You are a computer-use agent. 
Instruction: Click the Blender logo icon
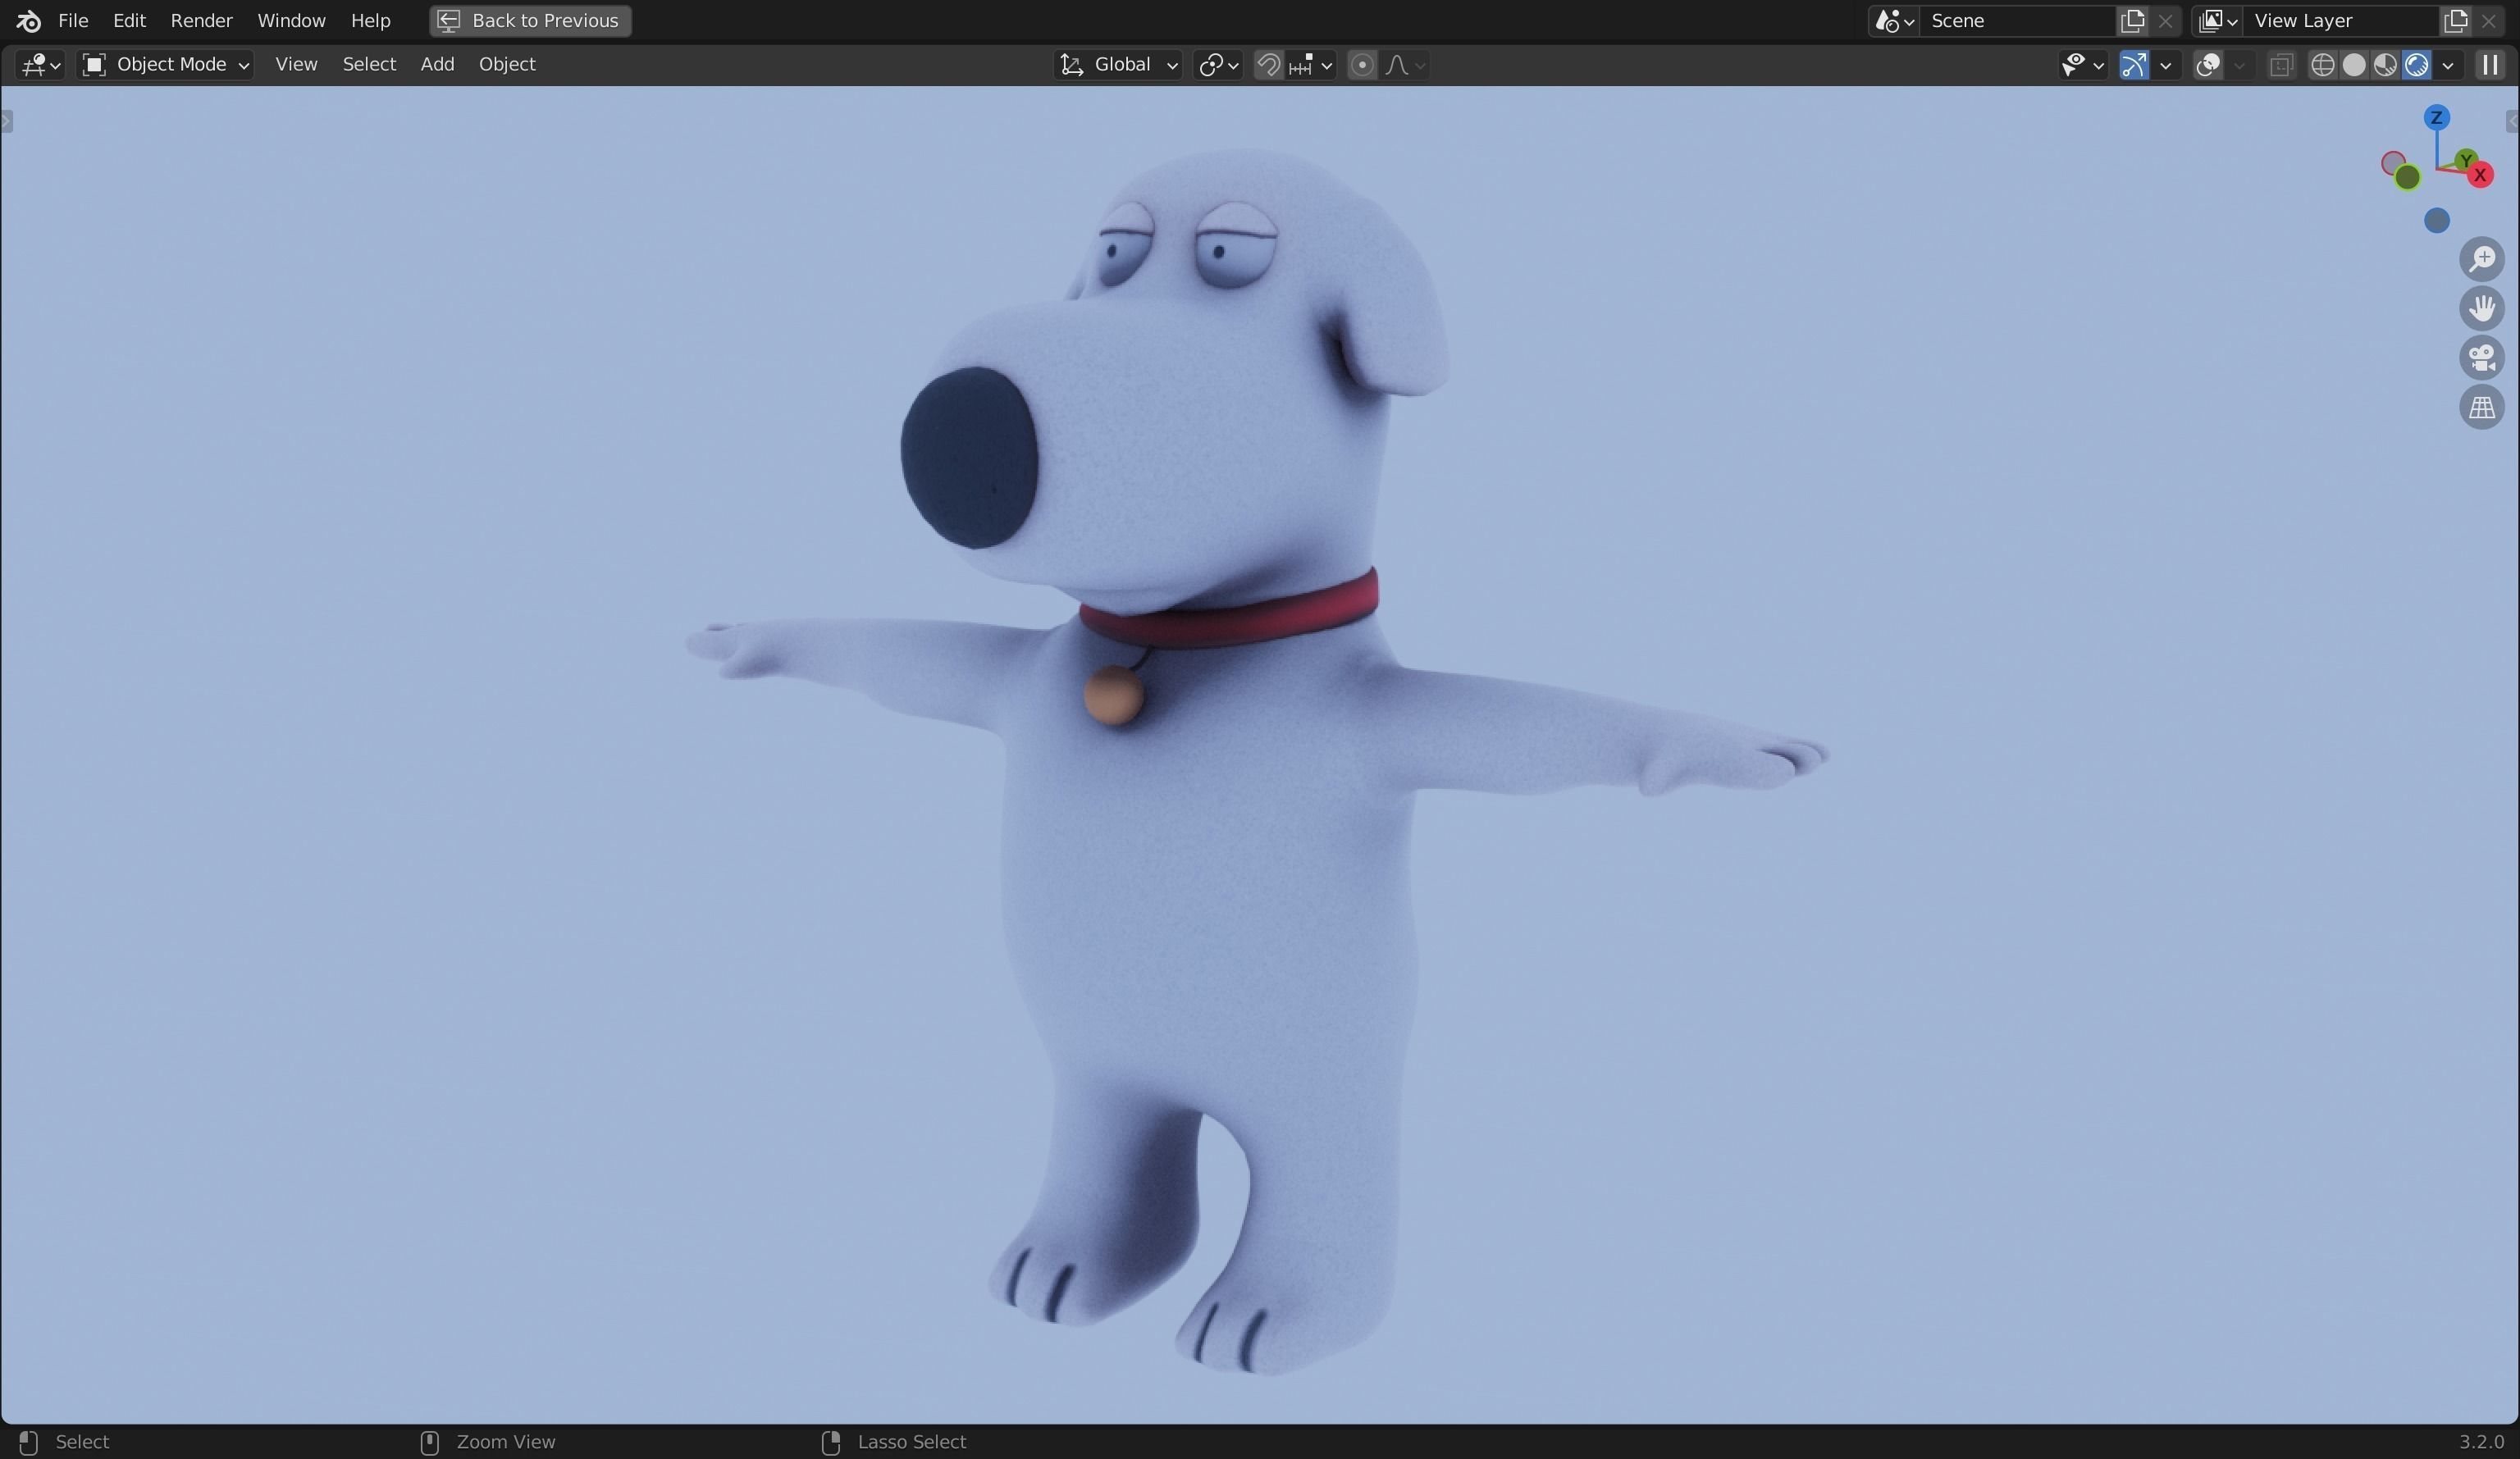29,20
